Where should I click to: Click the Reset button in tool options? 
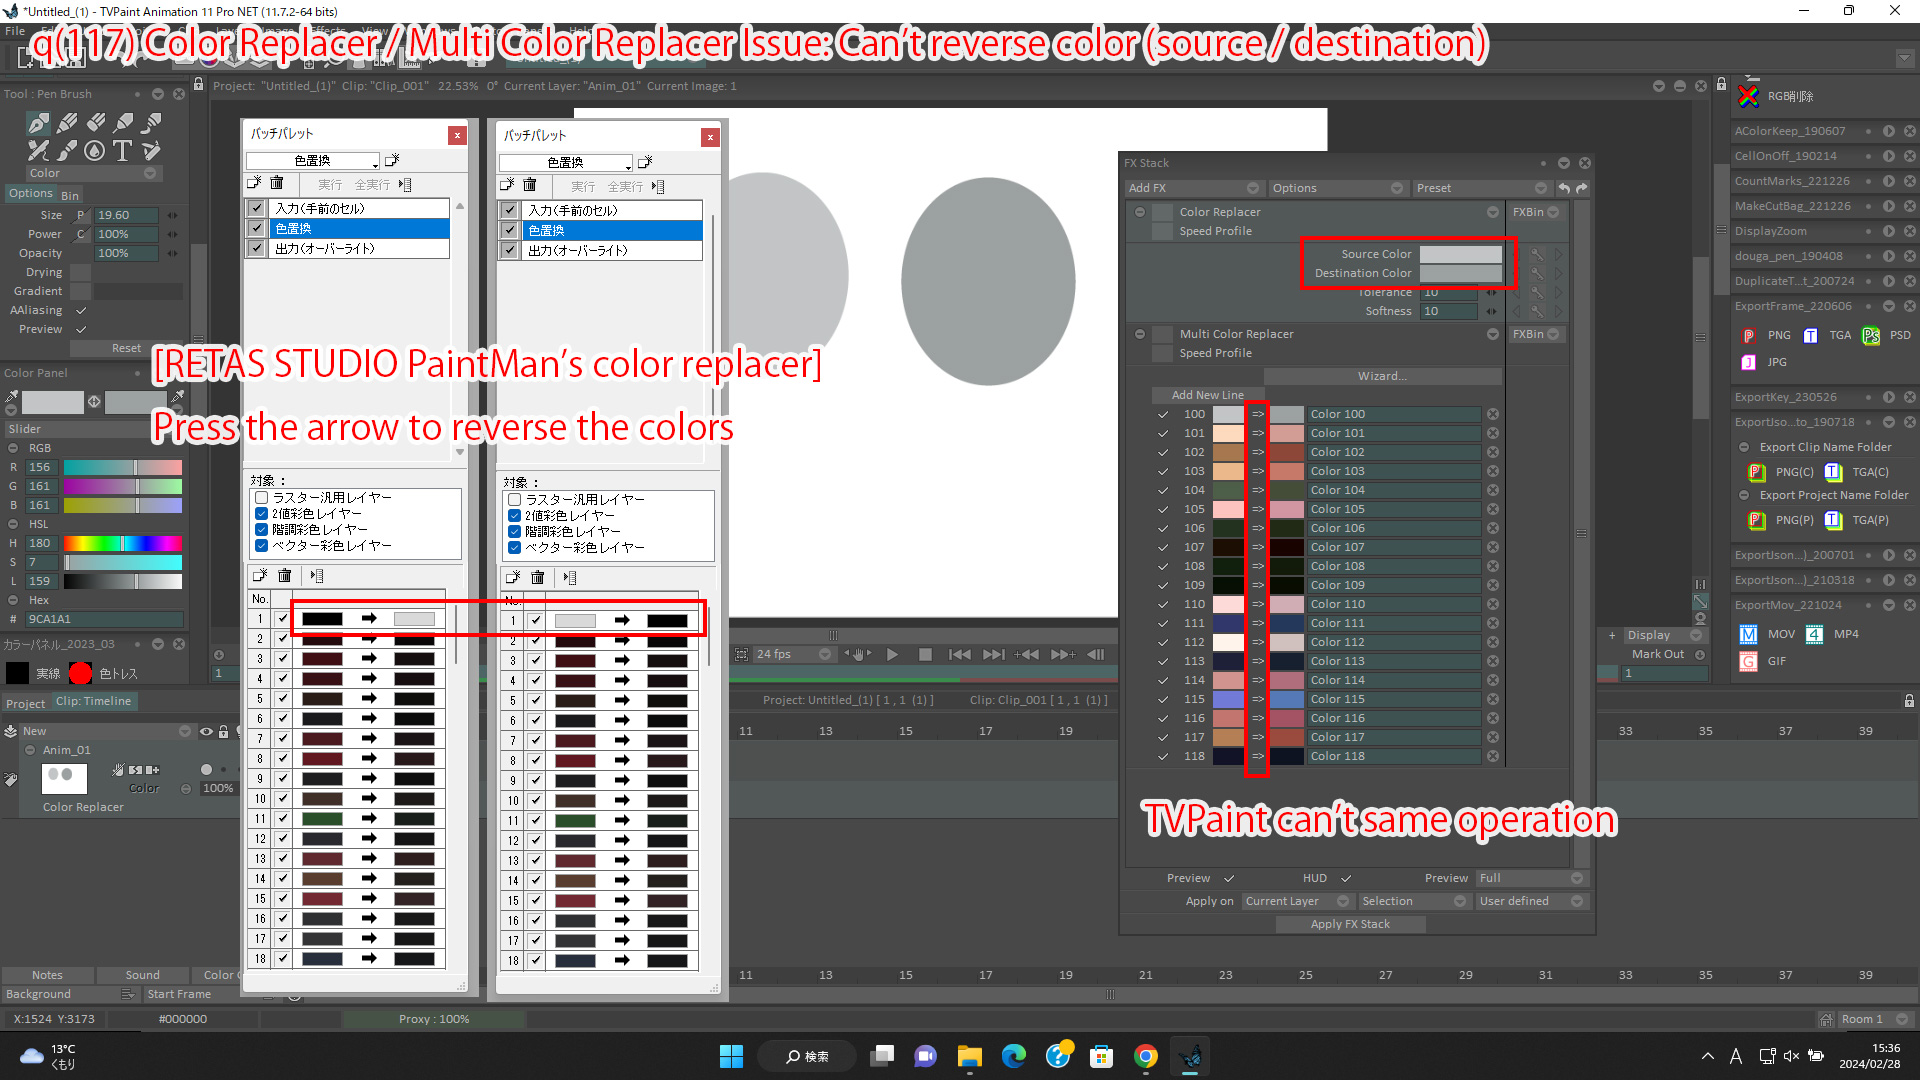(126, 348)
